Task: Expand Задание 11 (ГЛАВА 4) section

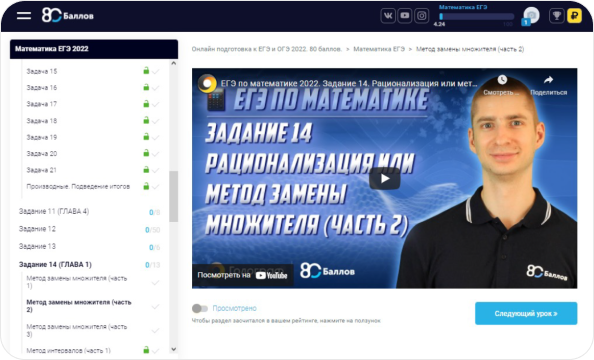Action: [54, 211]
